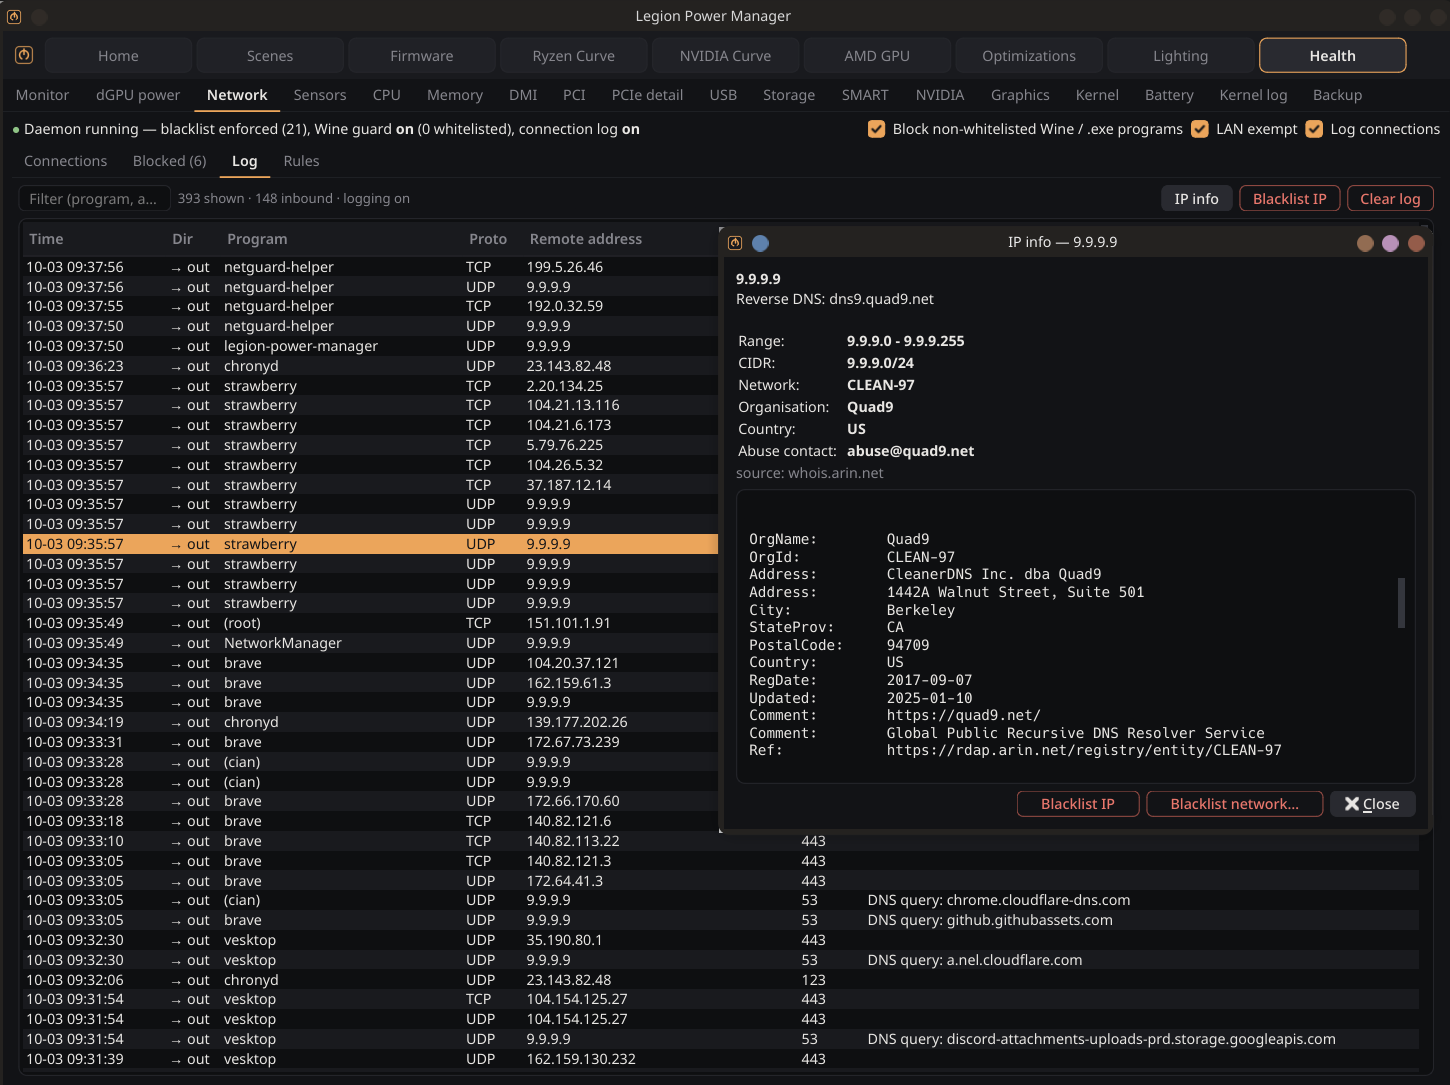Image resolution: width=1450 pixels, height=1085 pixels.
Task: Select the chronyd row with 139.177.202.26
Action: [x=370, y=722]
